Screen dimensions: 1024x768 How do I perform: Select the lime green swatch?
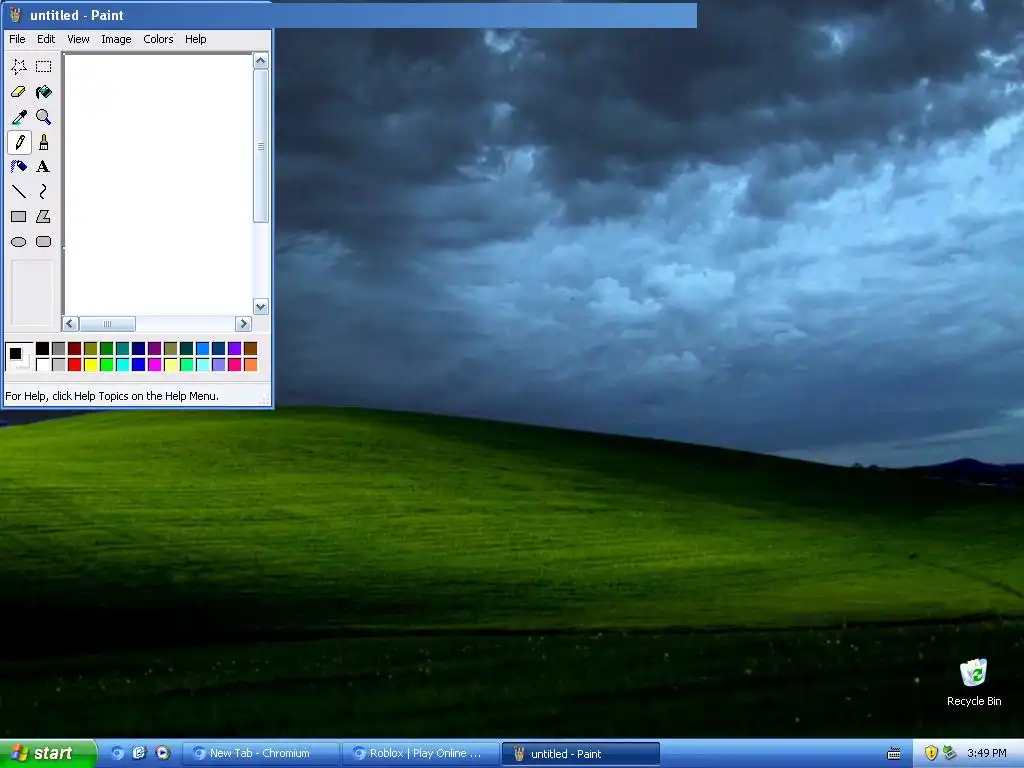106,364
